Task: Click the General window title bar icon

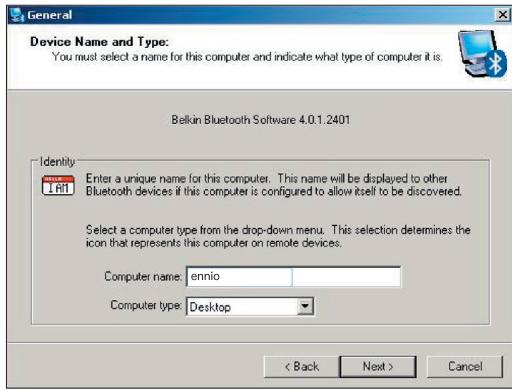Action: [x=17, y=15]
